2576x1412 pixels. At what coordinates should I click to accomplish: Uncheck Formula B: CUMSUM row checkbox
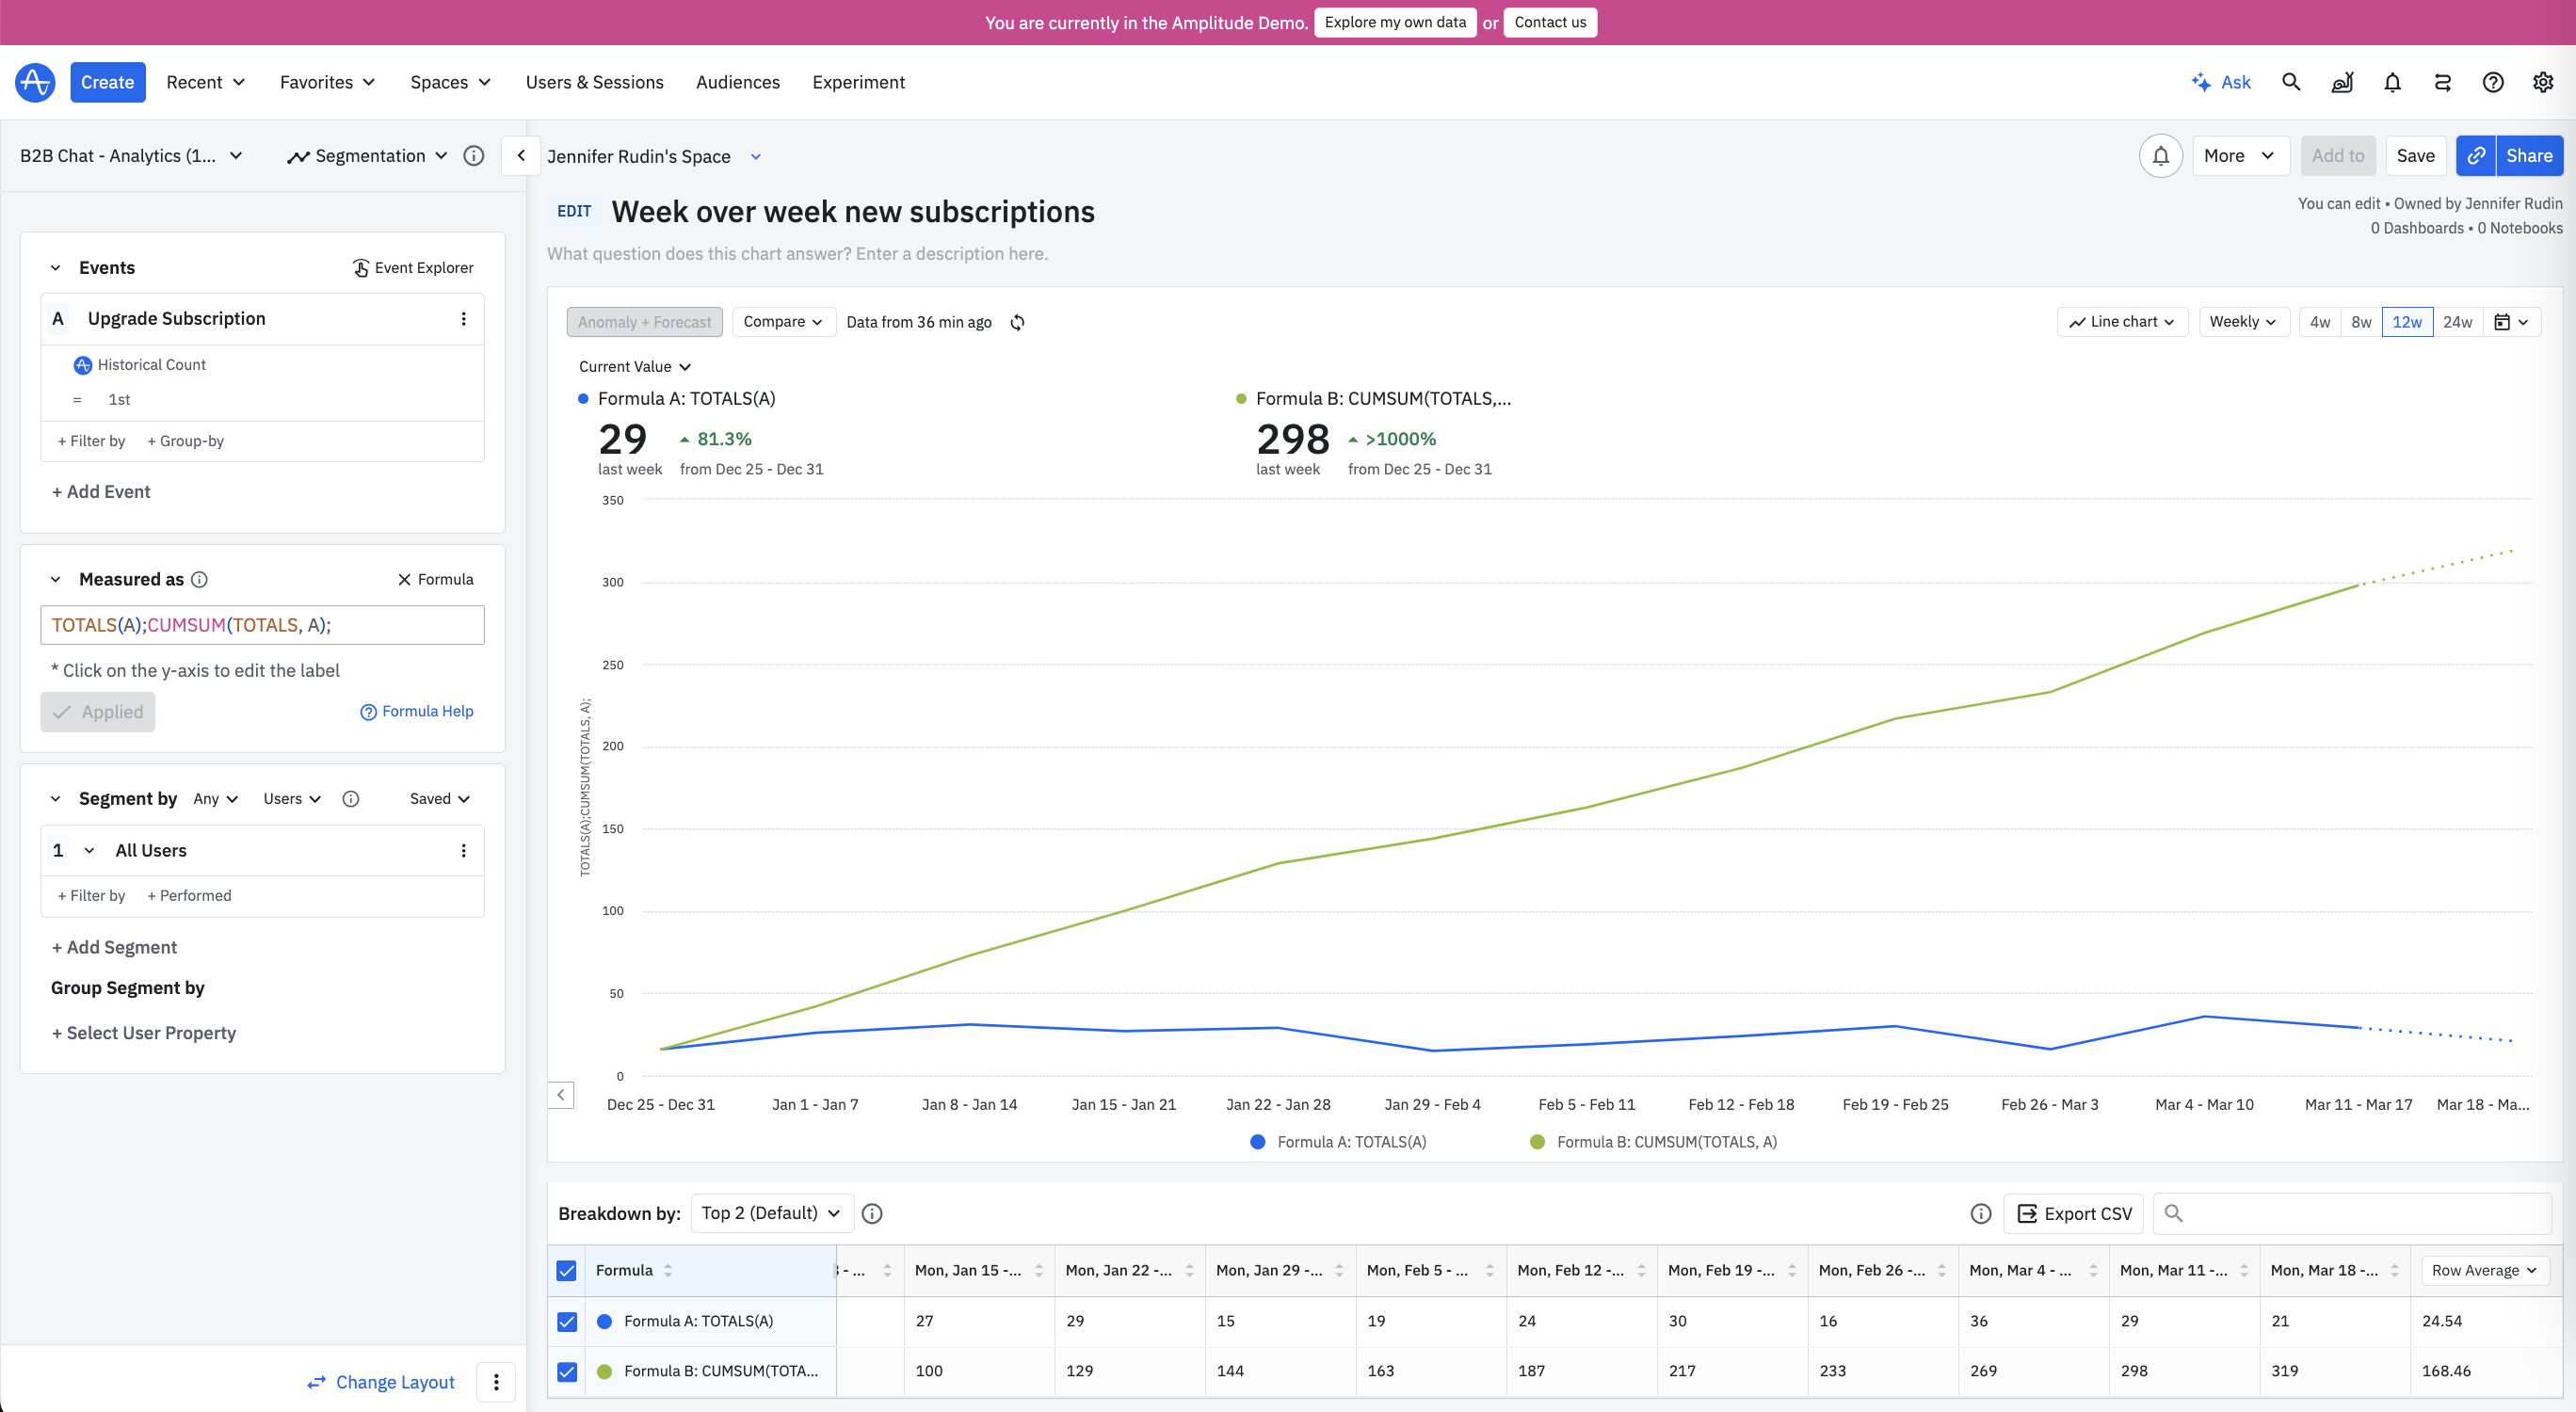pyautogui.click(x=567, y=1371)
